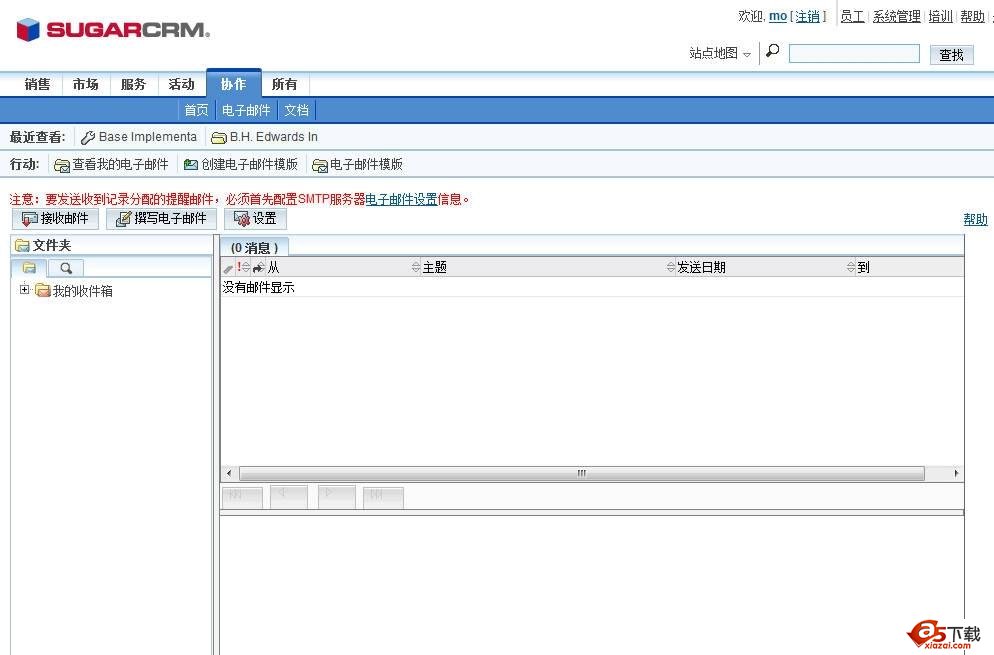The image size is (994, 655).
Task: Click the attachment column icon in the mail header
Action: [228, 268]
